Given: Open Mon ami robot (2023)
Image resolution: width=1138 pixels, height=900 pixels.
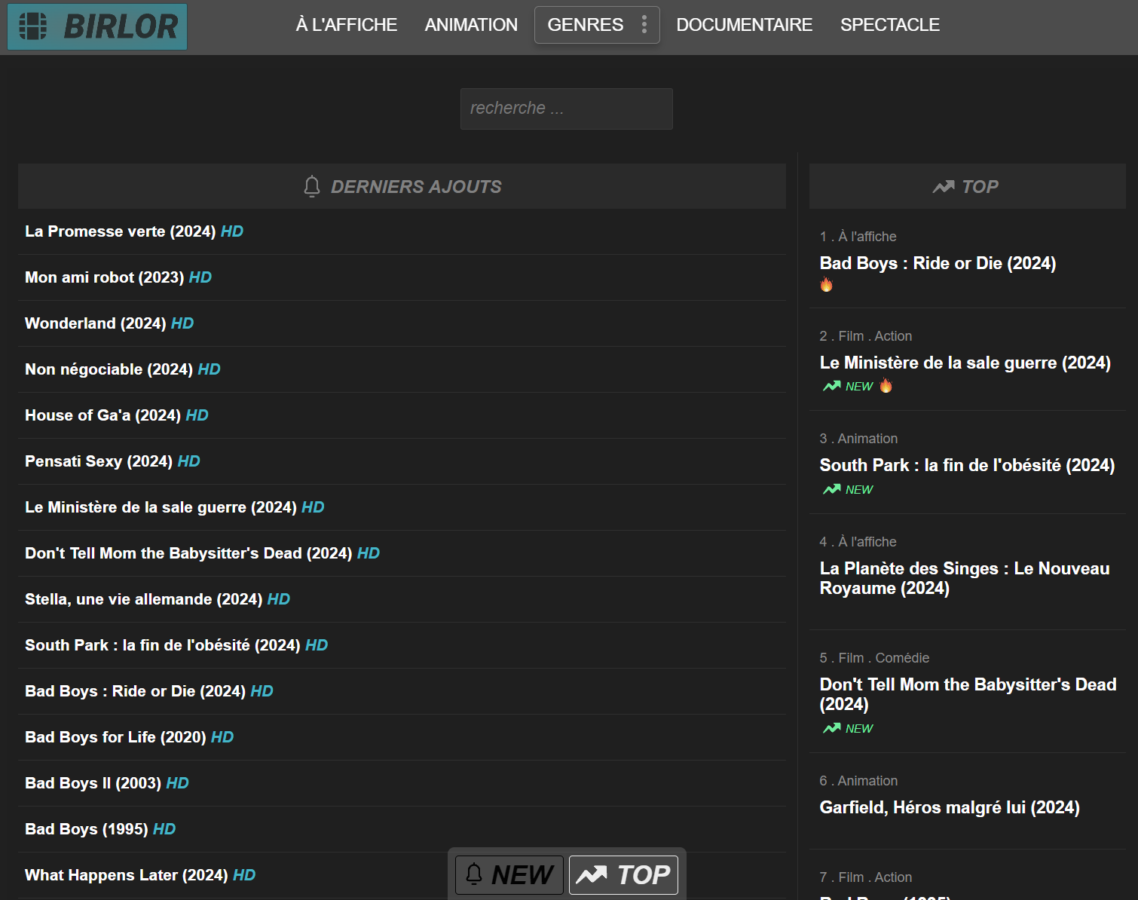Looking at the screenshot, I should (x=105, y=277).
